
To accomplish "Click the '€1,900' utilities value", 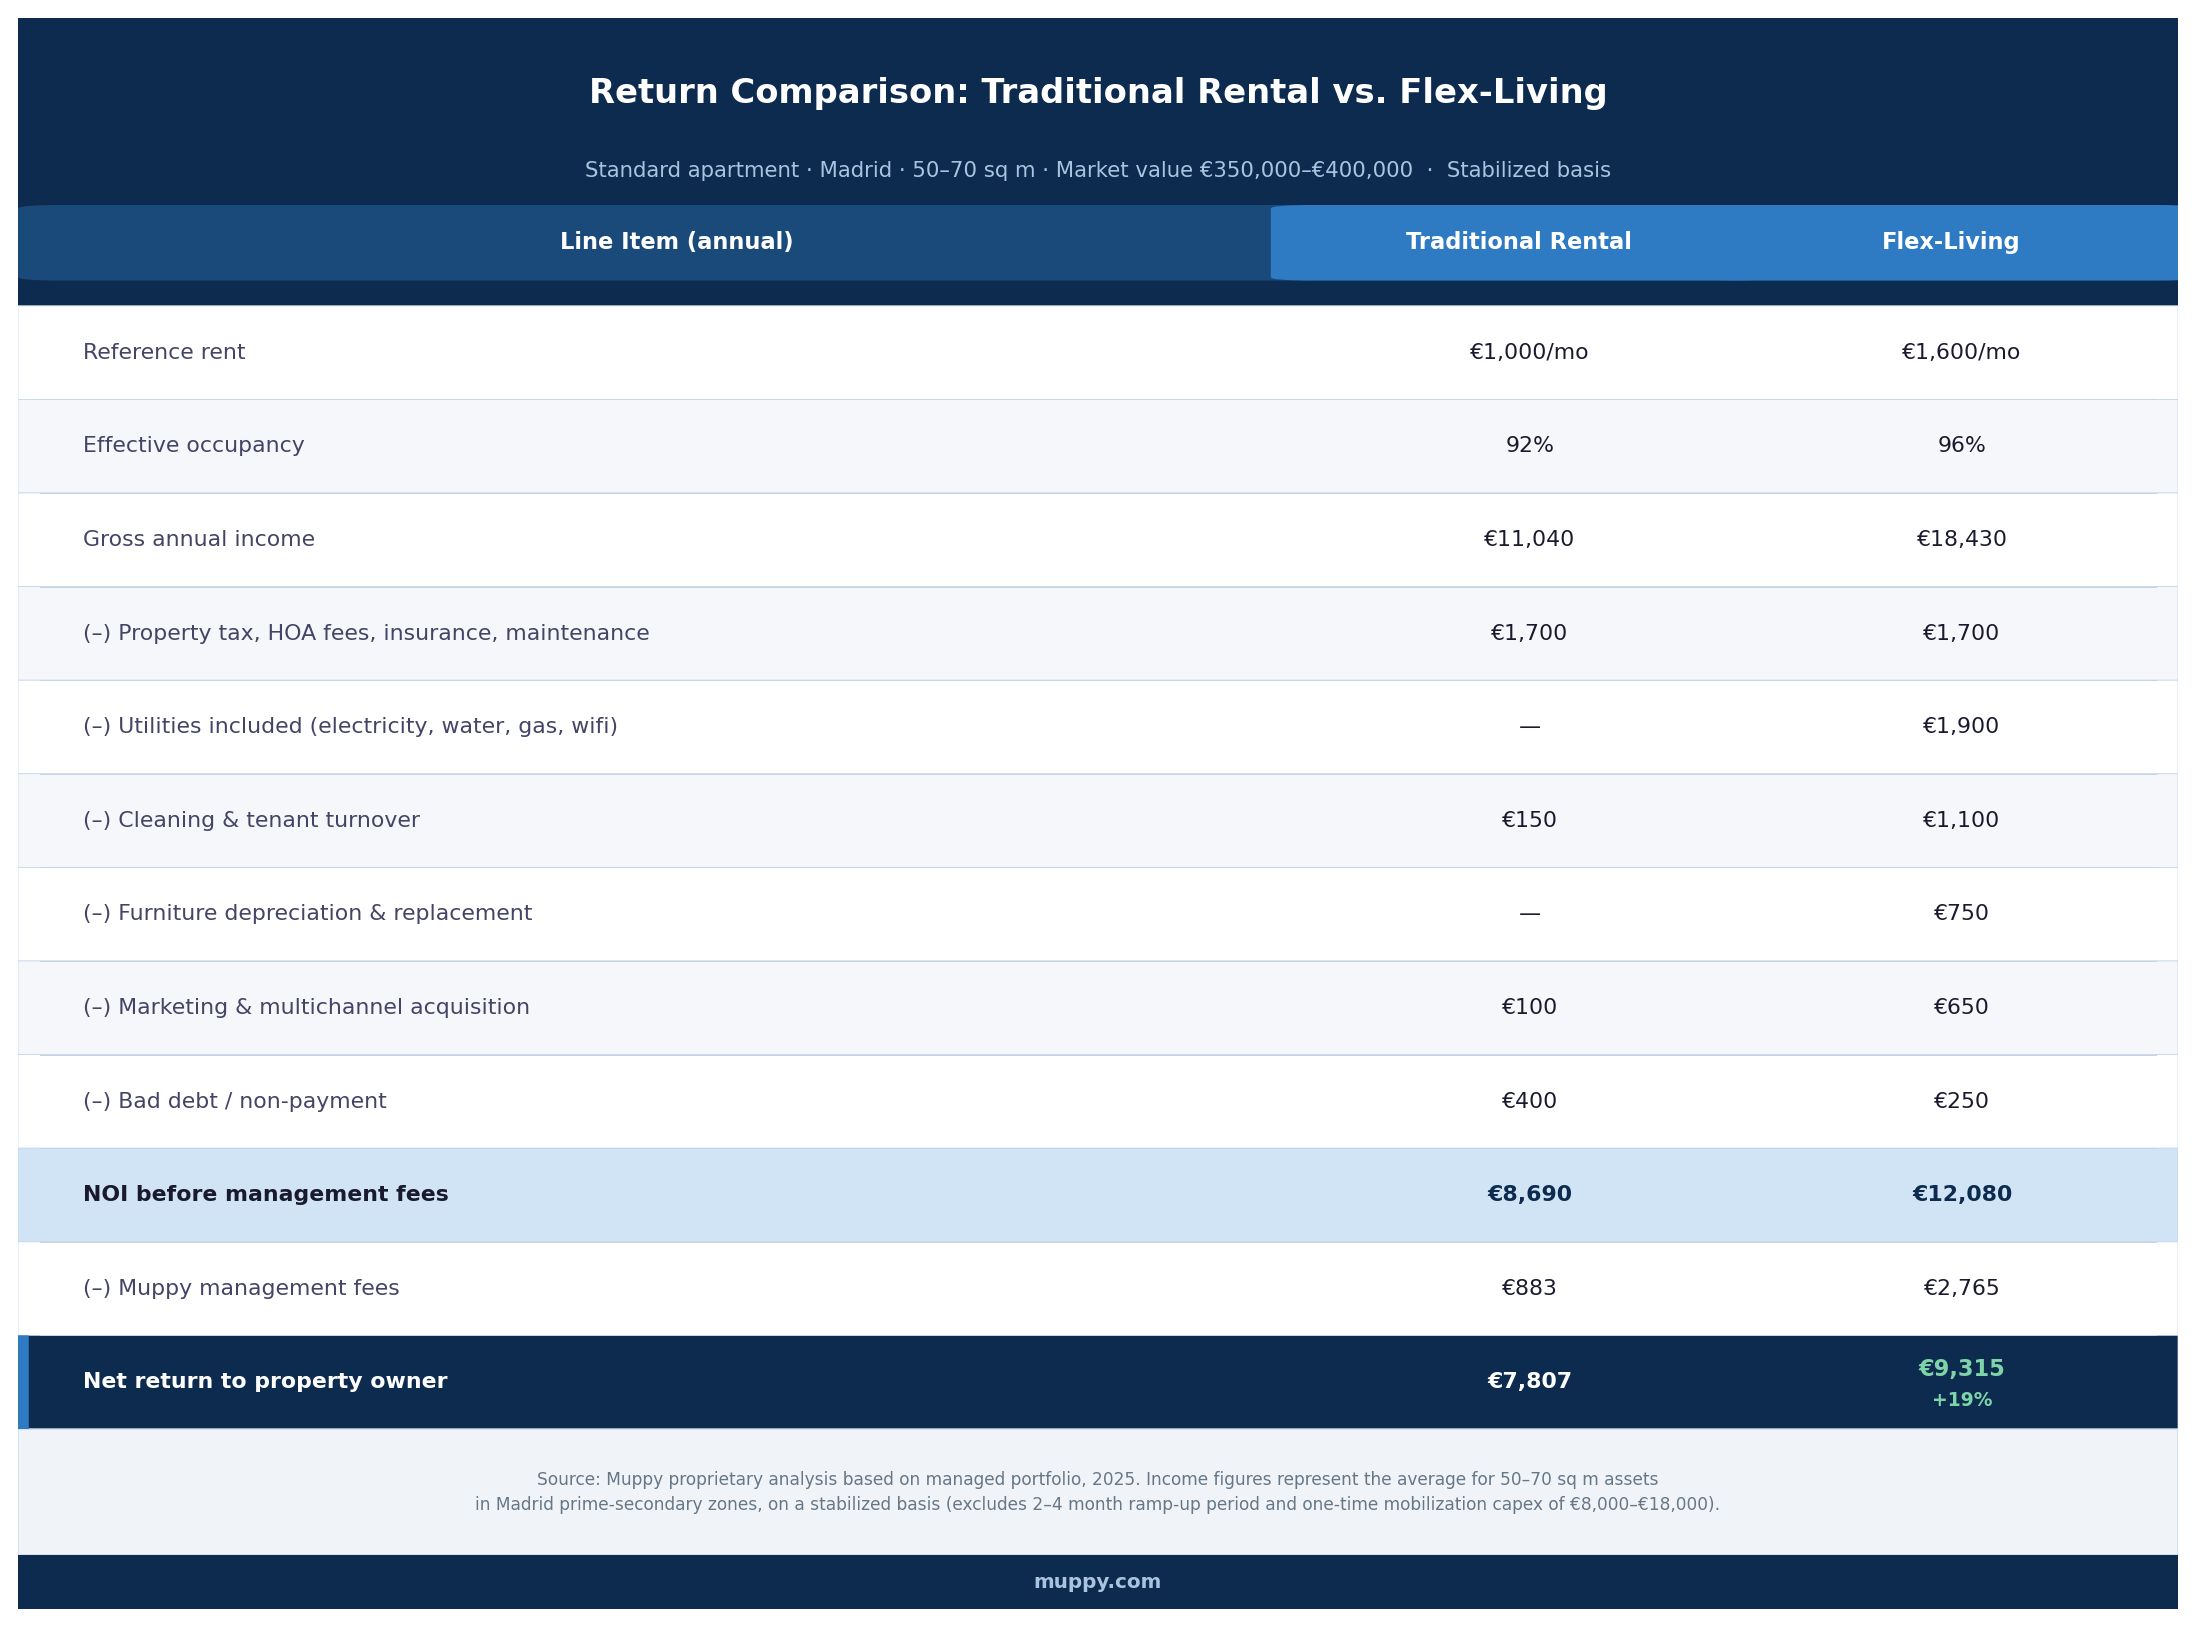I will pos(1961,727).
